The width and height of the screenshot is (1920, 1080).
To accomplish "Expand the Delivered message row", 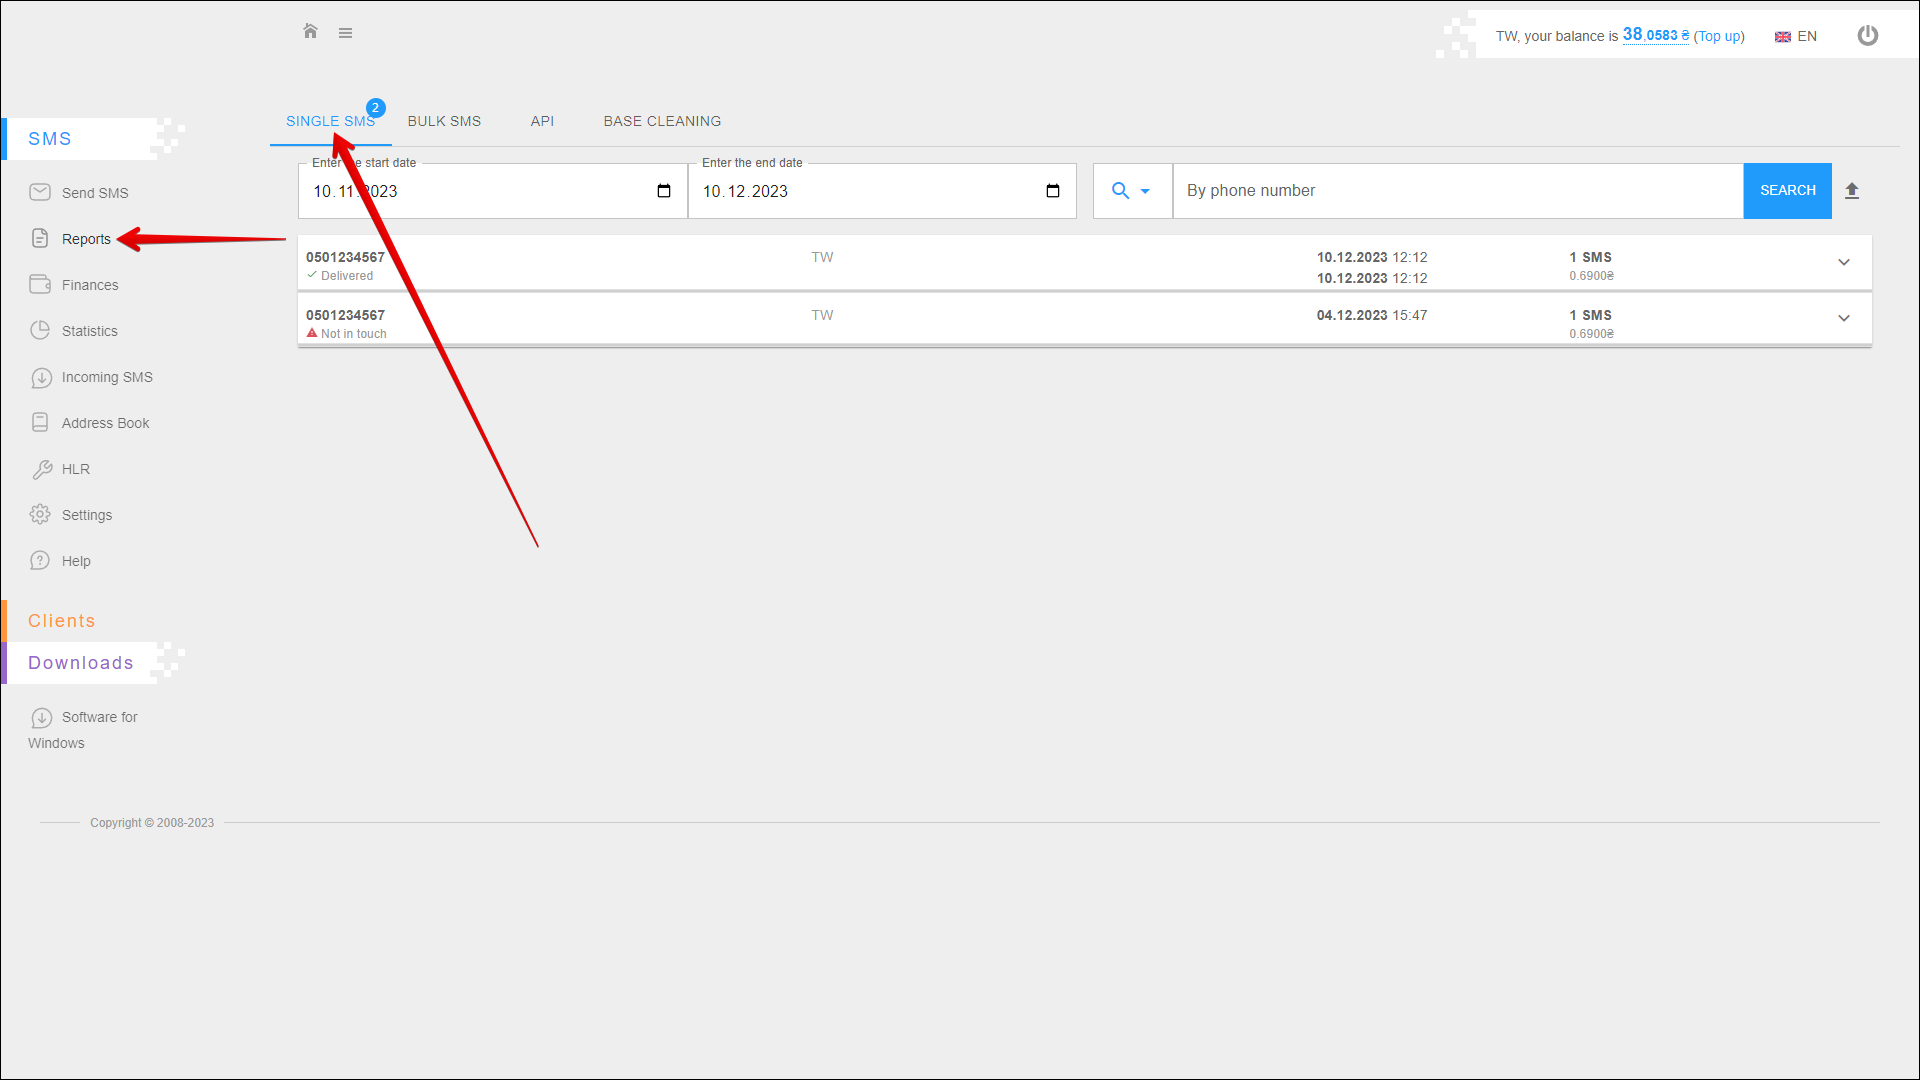I will pos(1843,262).
